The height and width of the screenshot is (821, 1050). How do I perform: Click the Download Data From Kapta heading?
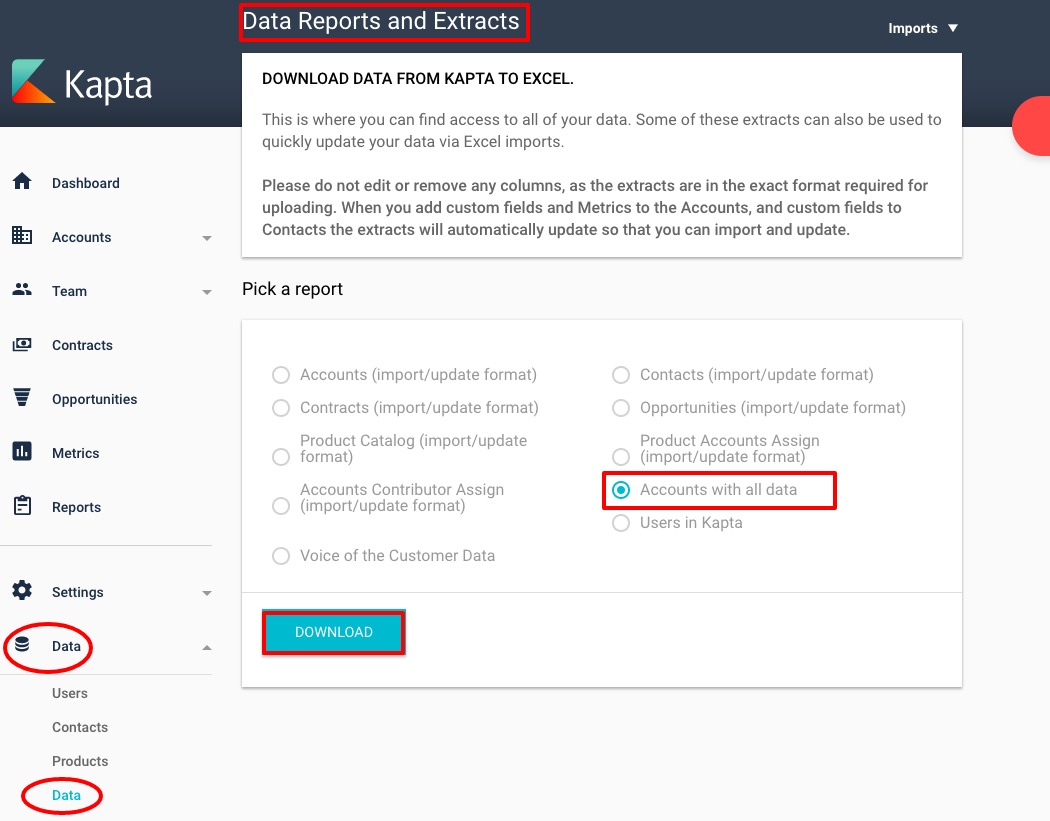pos(418,78)
